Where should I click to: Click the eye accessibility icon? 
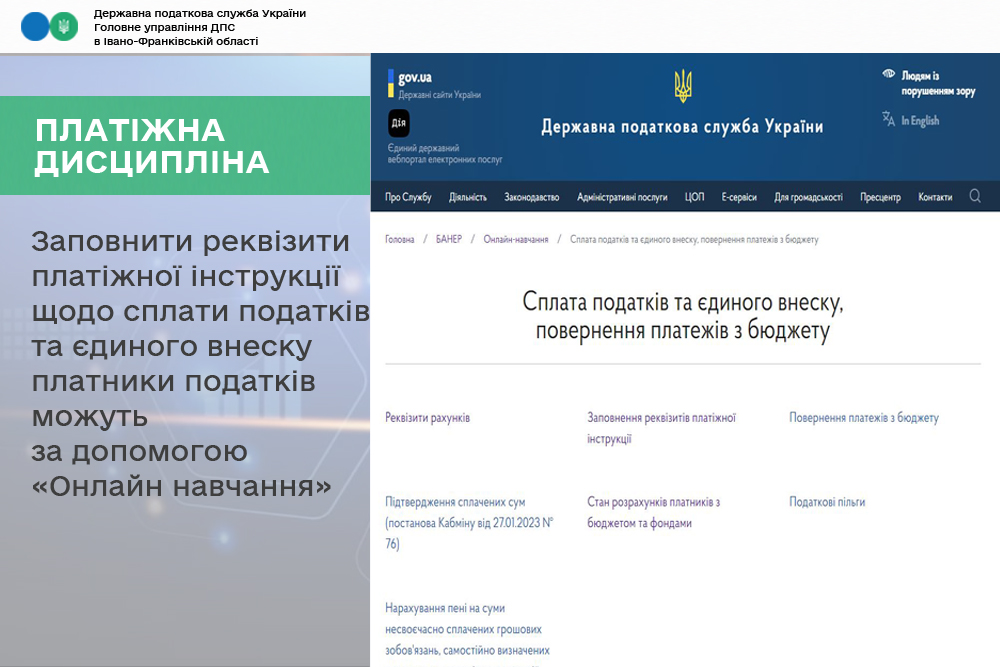click(888, 75)
